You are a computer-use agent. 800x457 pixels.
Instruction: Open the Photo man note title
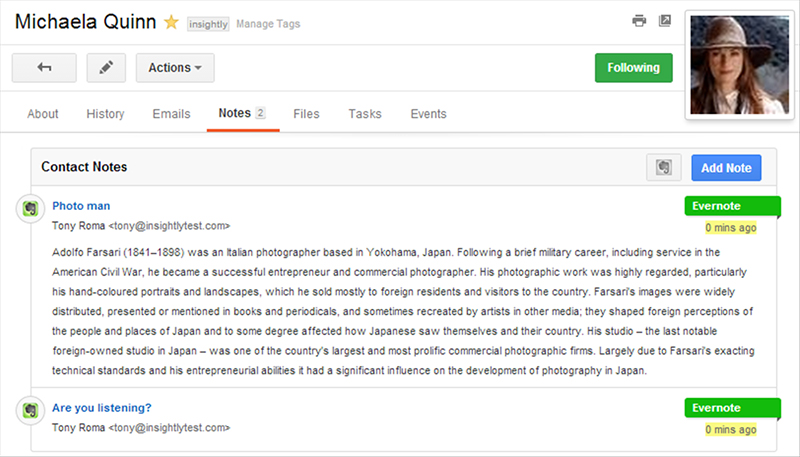[x=81, y=205]
